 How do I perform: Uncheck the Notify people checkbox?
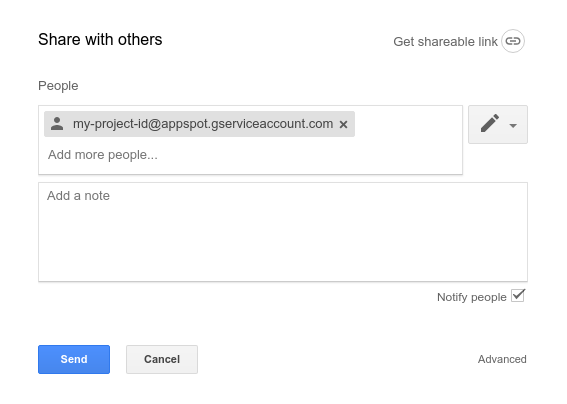[518, 295]
